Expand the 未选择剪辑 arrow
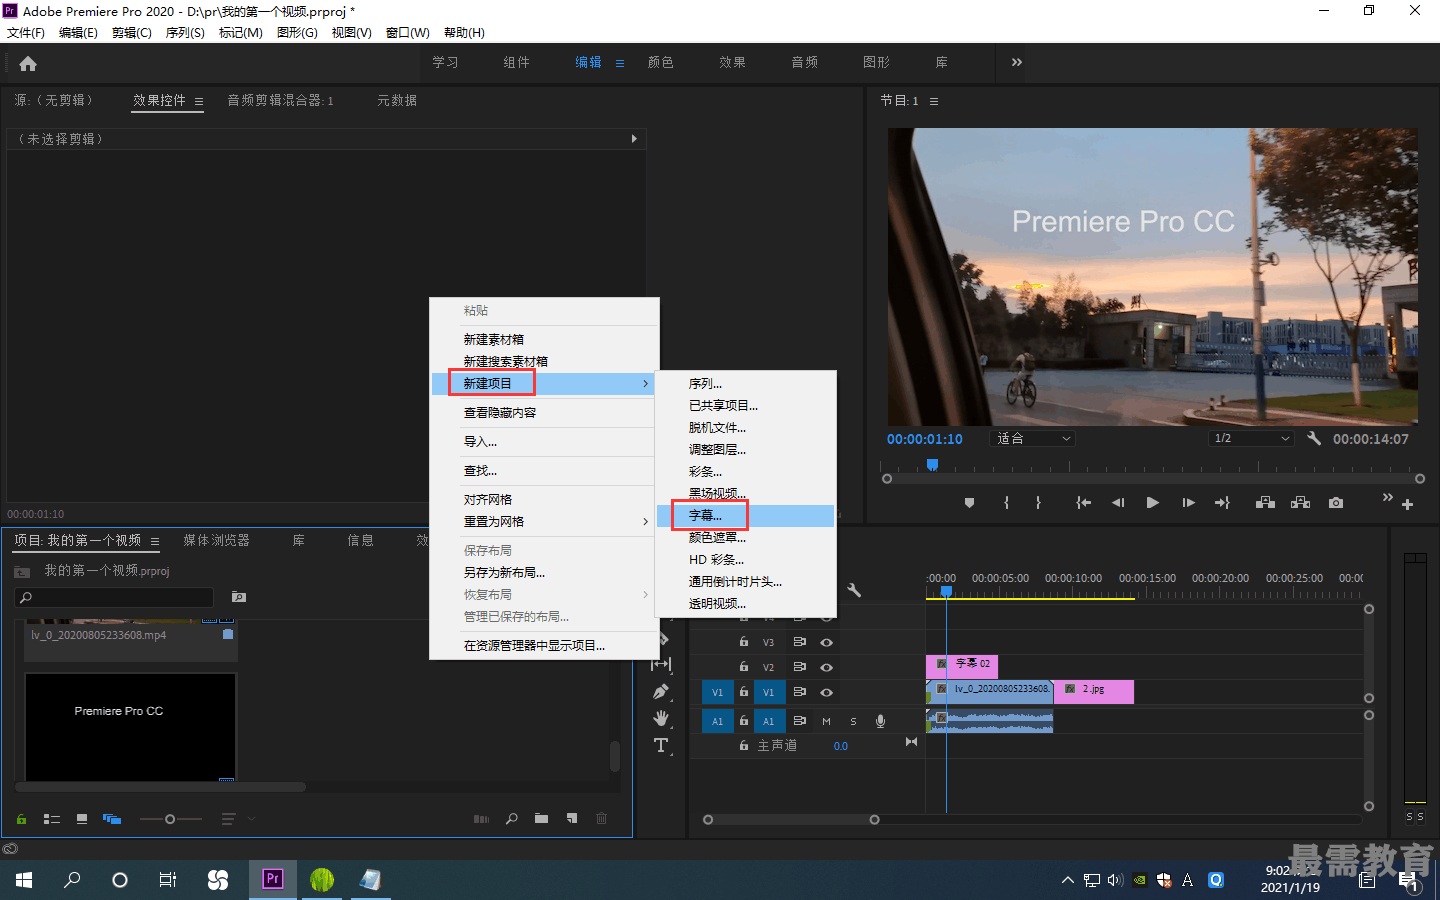1440x900 pixels. [x=634, y=139]
